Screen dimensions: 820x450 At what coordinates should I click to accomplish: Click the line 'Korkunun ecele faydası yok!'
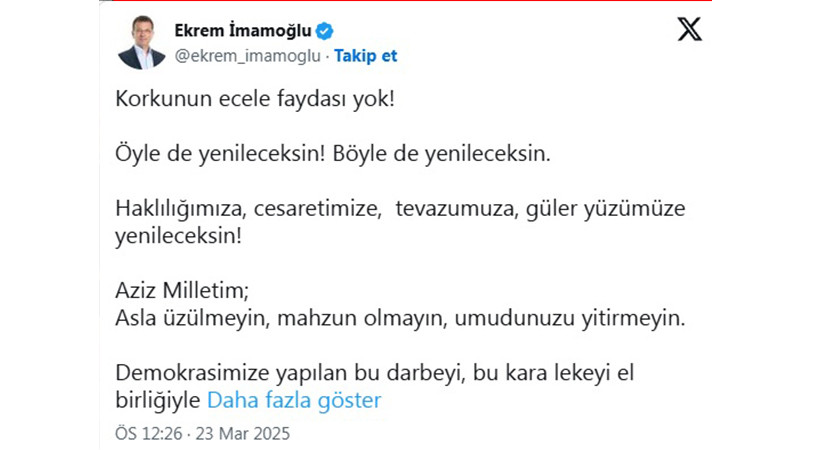click(255, 99)
